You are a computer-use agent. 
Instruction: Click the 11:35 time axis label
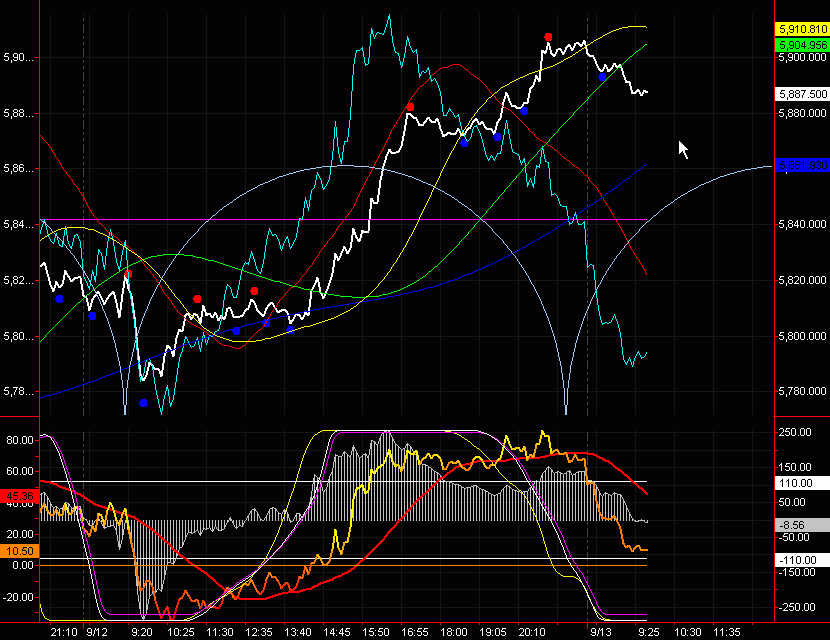point(727,633)
